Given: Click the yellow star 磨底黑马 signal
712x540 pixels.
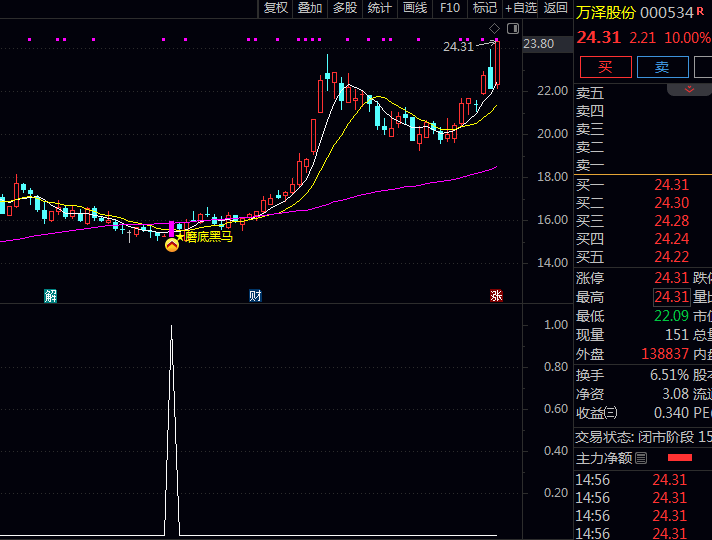Looking at the screenshot, I should tap(180, 236).
